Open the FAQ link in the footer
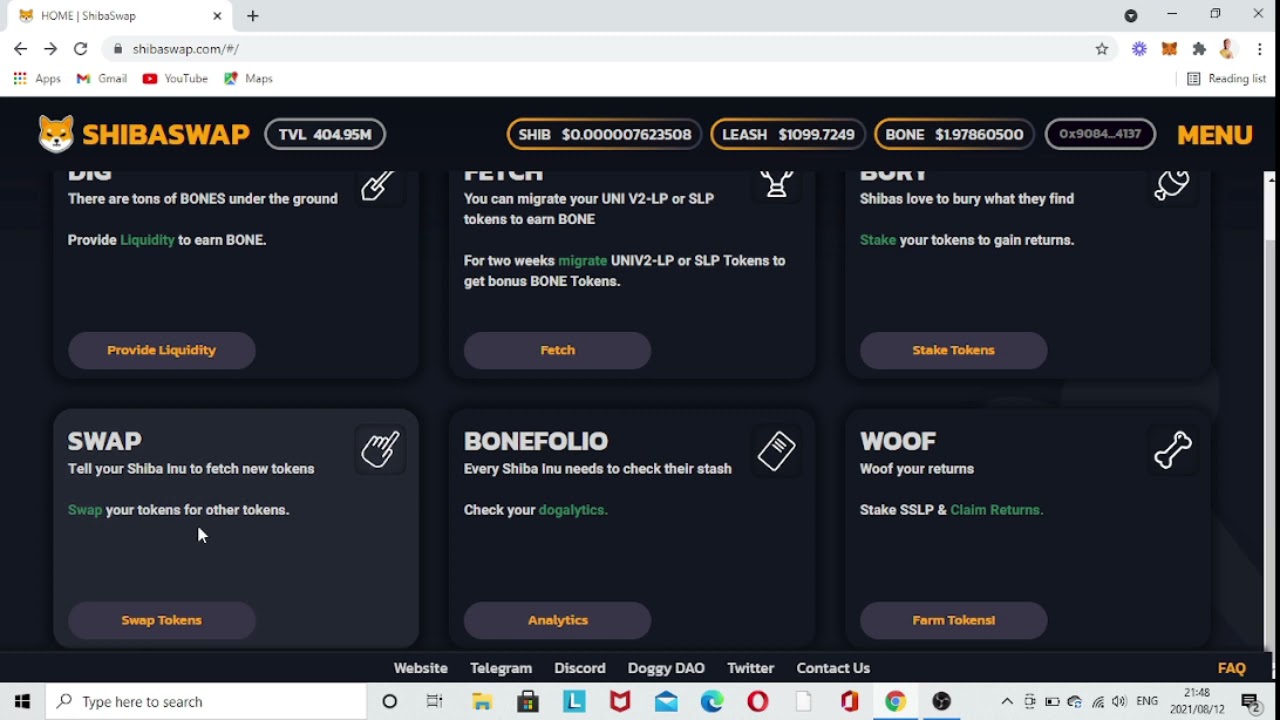The height and width of the screenshot is (720, 1280). [x=1232, y=668]
